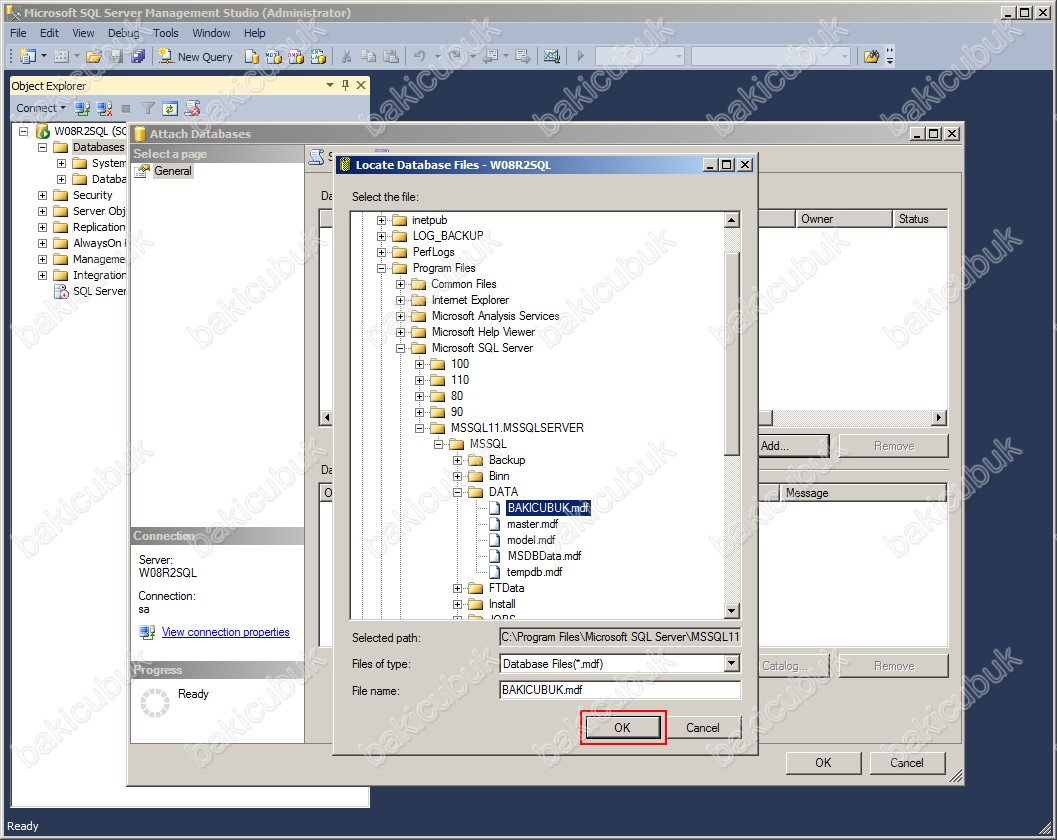1057x840 pixels.
Task: Open the Help menu
Action: (x=255, y=33)
